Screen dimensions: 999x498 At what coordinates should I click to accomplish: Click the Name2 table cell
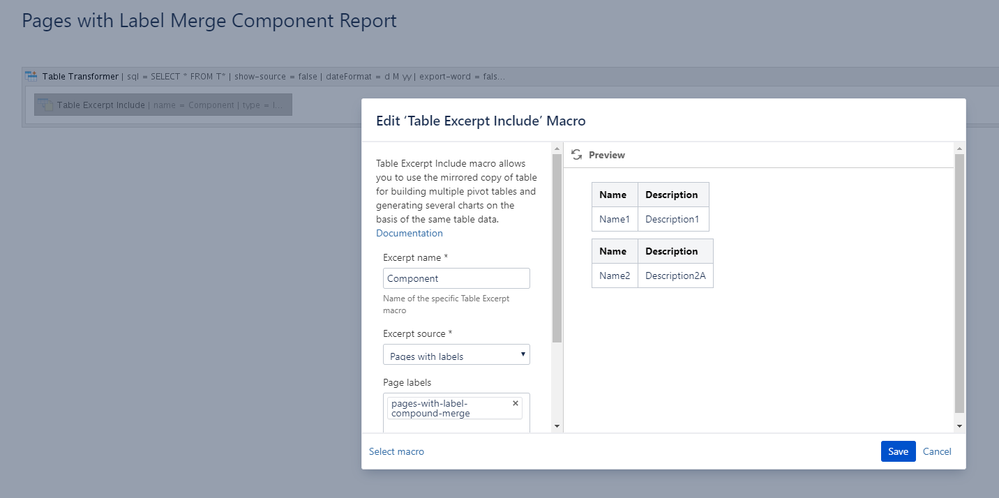click(x=615, y=276)
